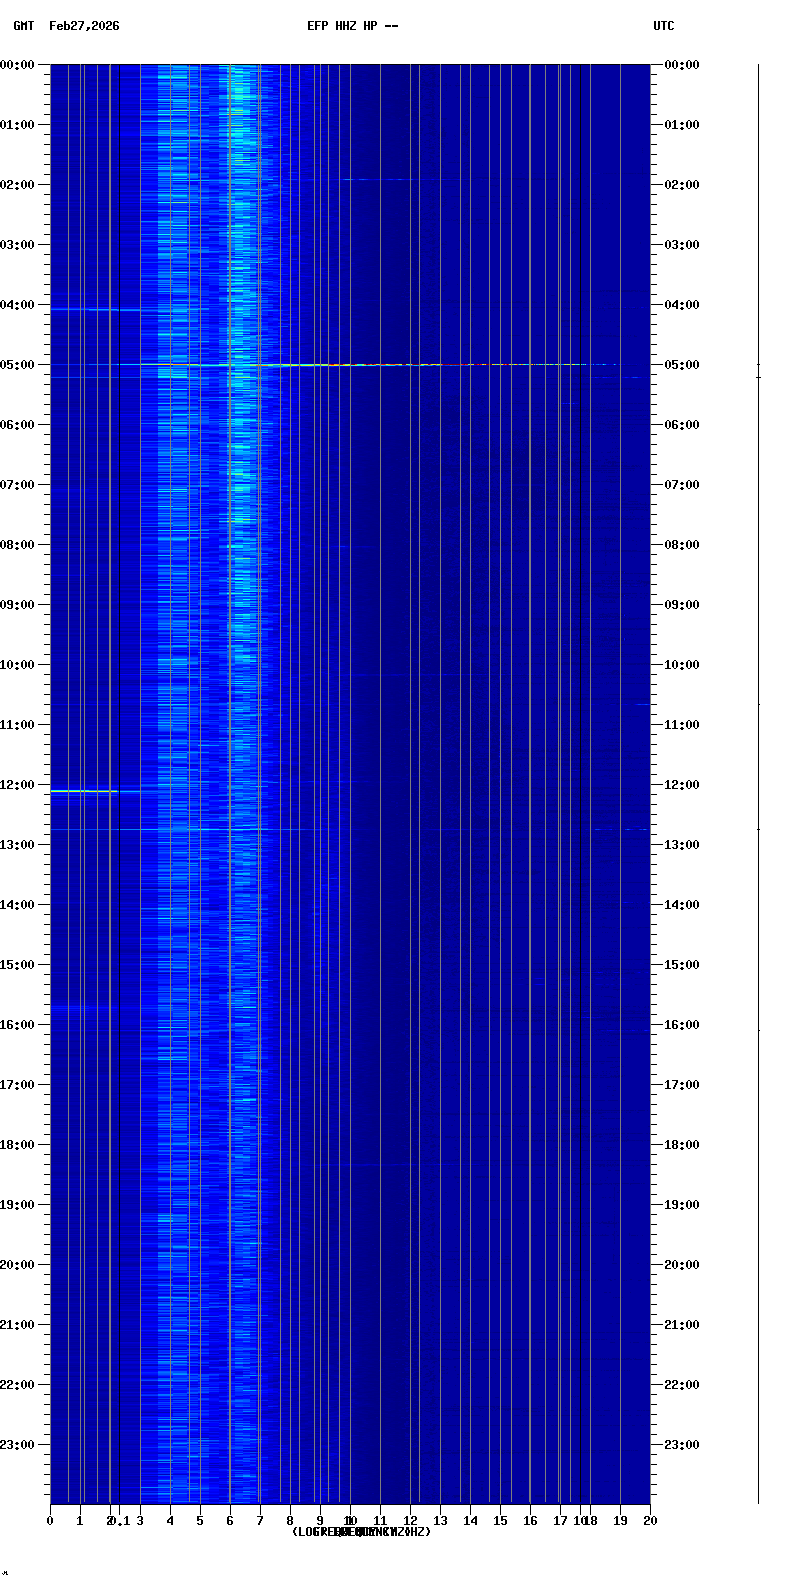Select the 18:00 label on the right UTC axis
The width and height of the screenshot is (802, 1584).
[682, 1145]
